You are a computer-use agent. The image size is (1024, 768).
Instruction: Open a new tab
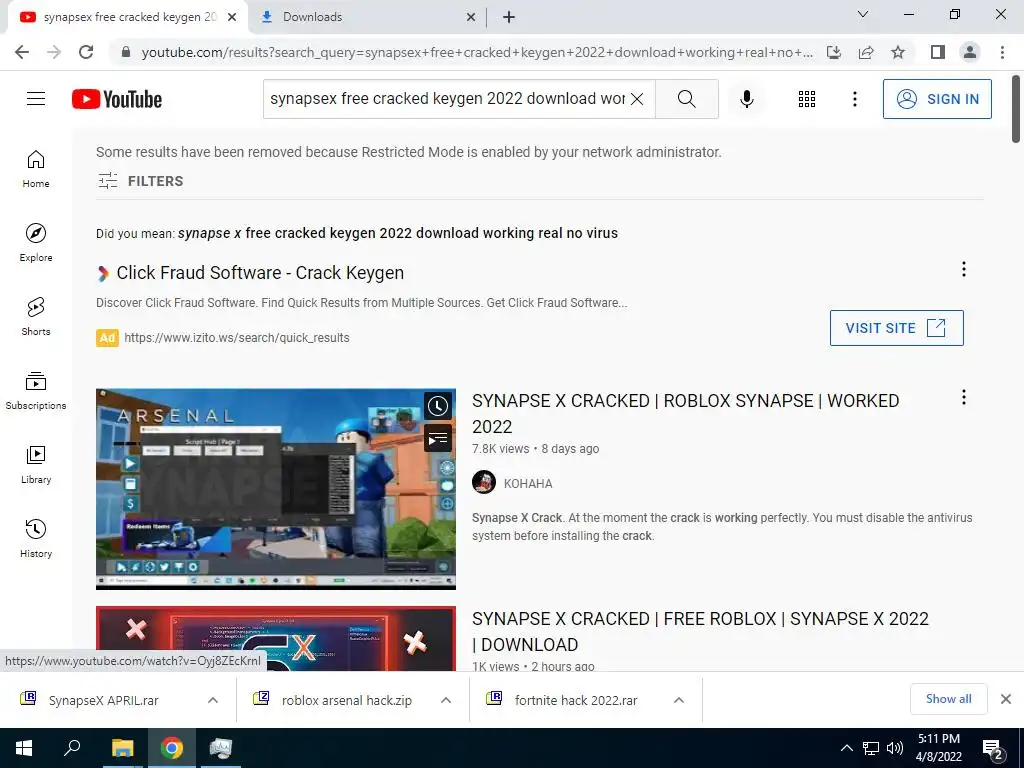pos(509,18)
